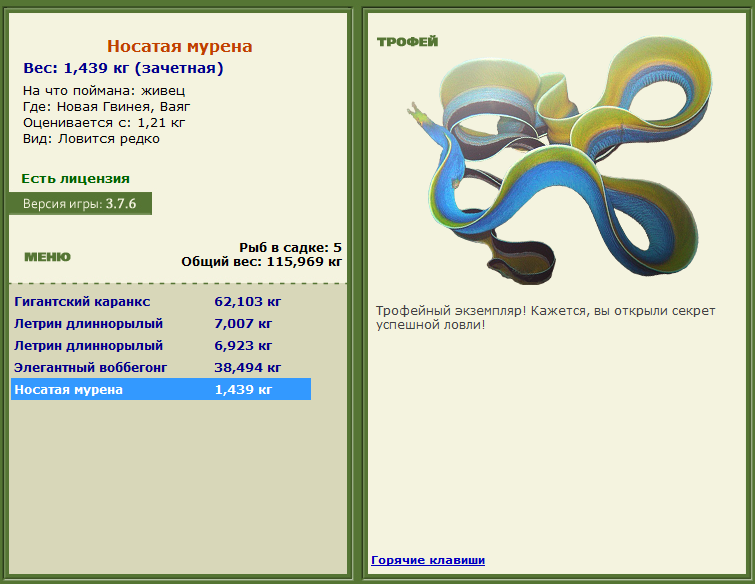Screen dimensions: 755x584
Task: Click the Трофейный экземпляр message text
Action: click(546, 318)
